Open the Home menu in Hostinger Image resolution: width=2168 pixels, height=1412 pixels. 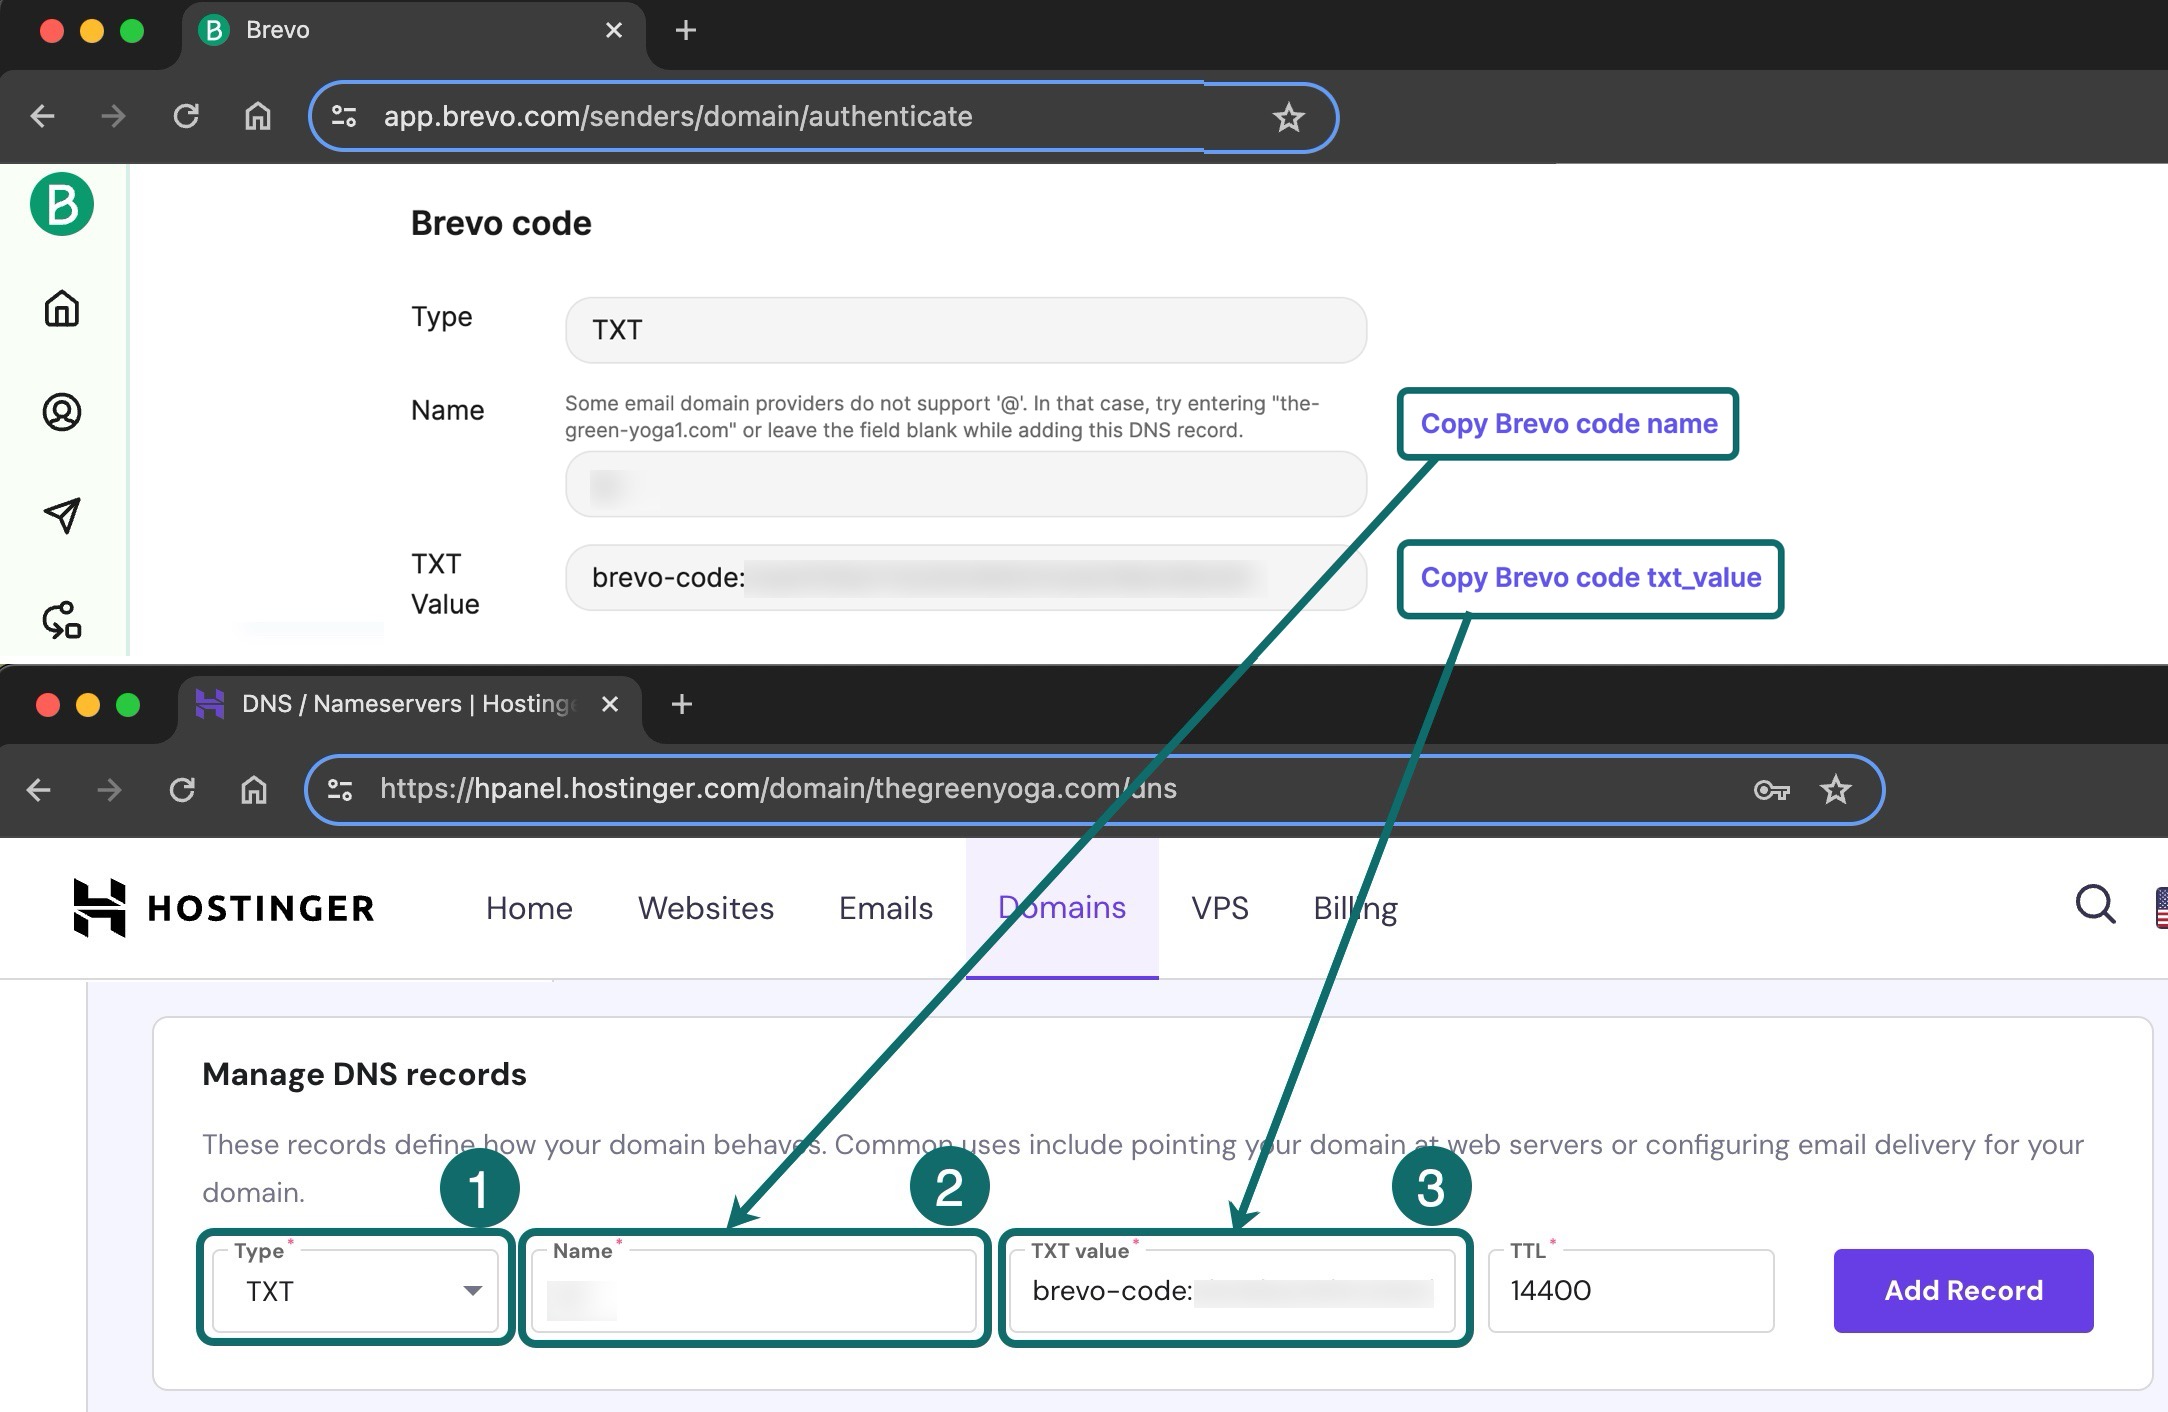pos(529,908)
